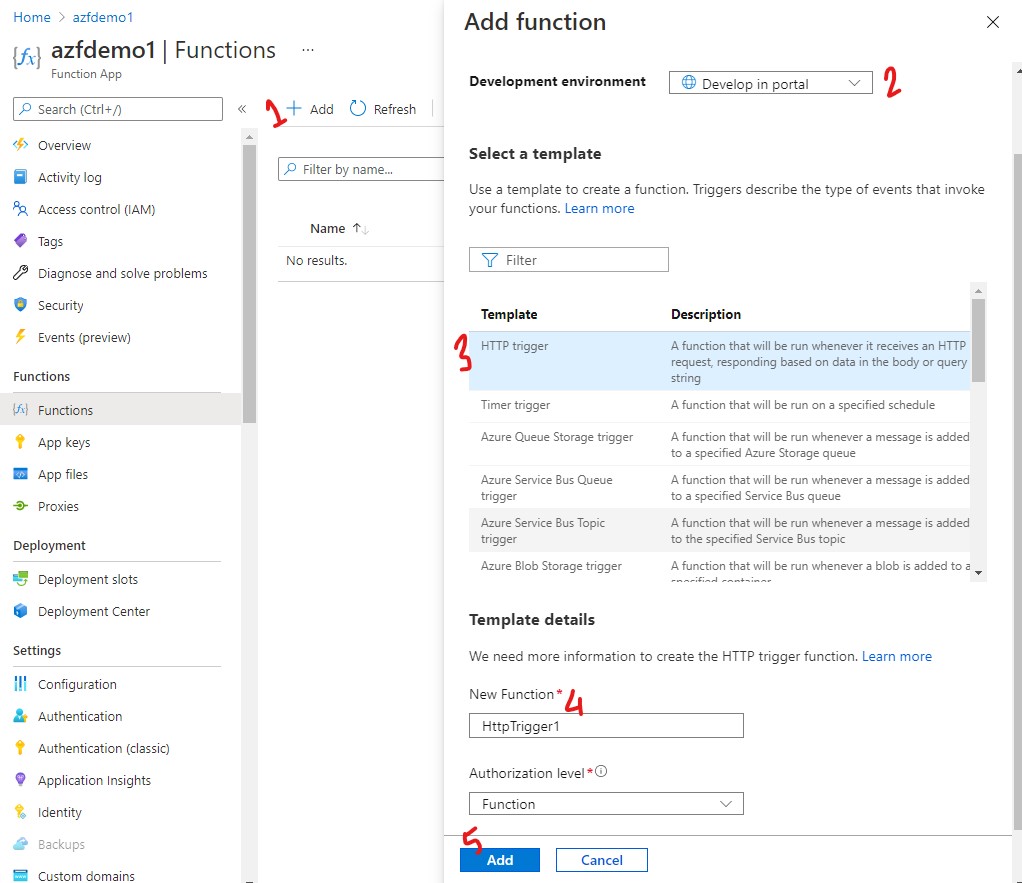Click the Tags purple tag icon
The image size is (1022, 883).
click(x=20, y=241)
